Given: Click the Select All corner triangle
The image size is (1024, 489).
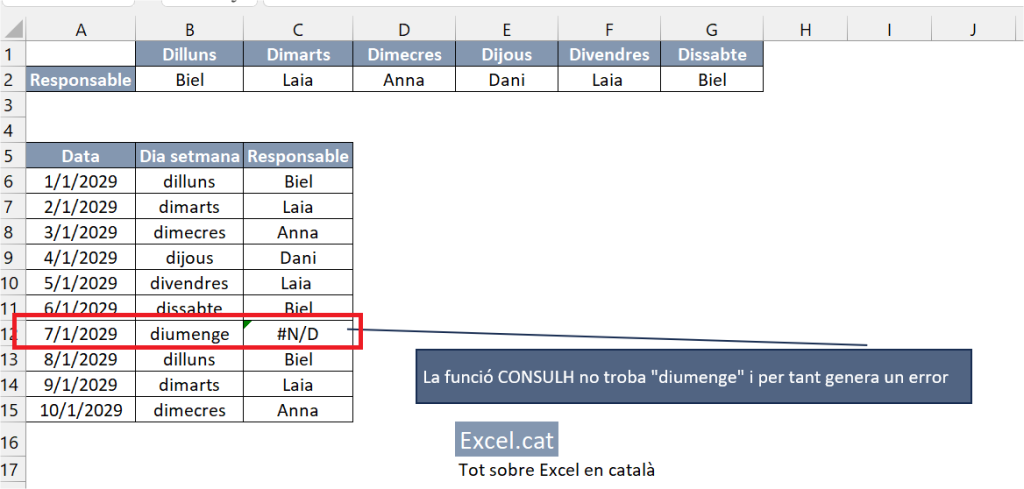Looking at the screenshot, I should [13, 29].
